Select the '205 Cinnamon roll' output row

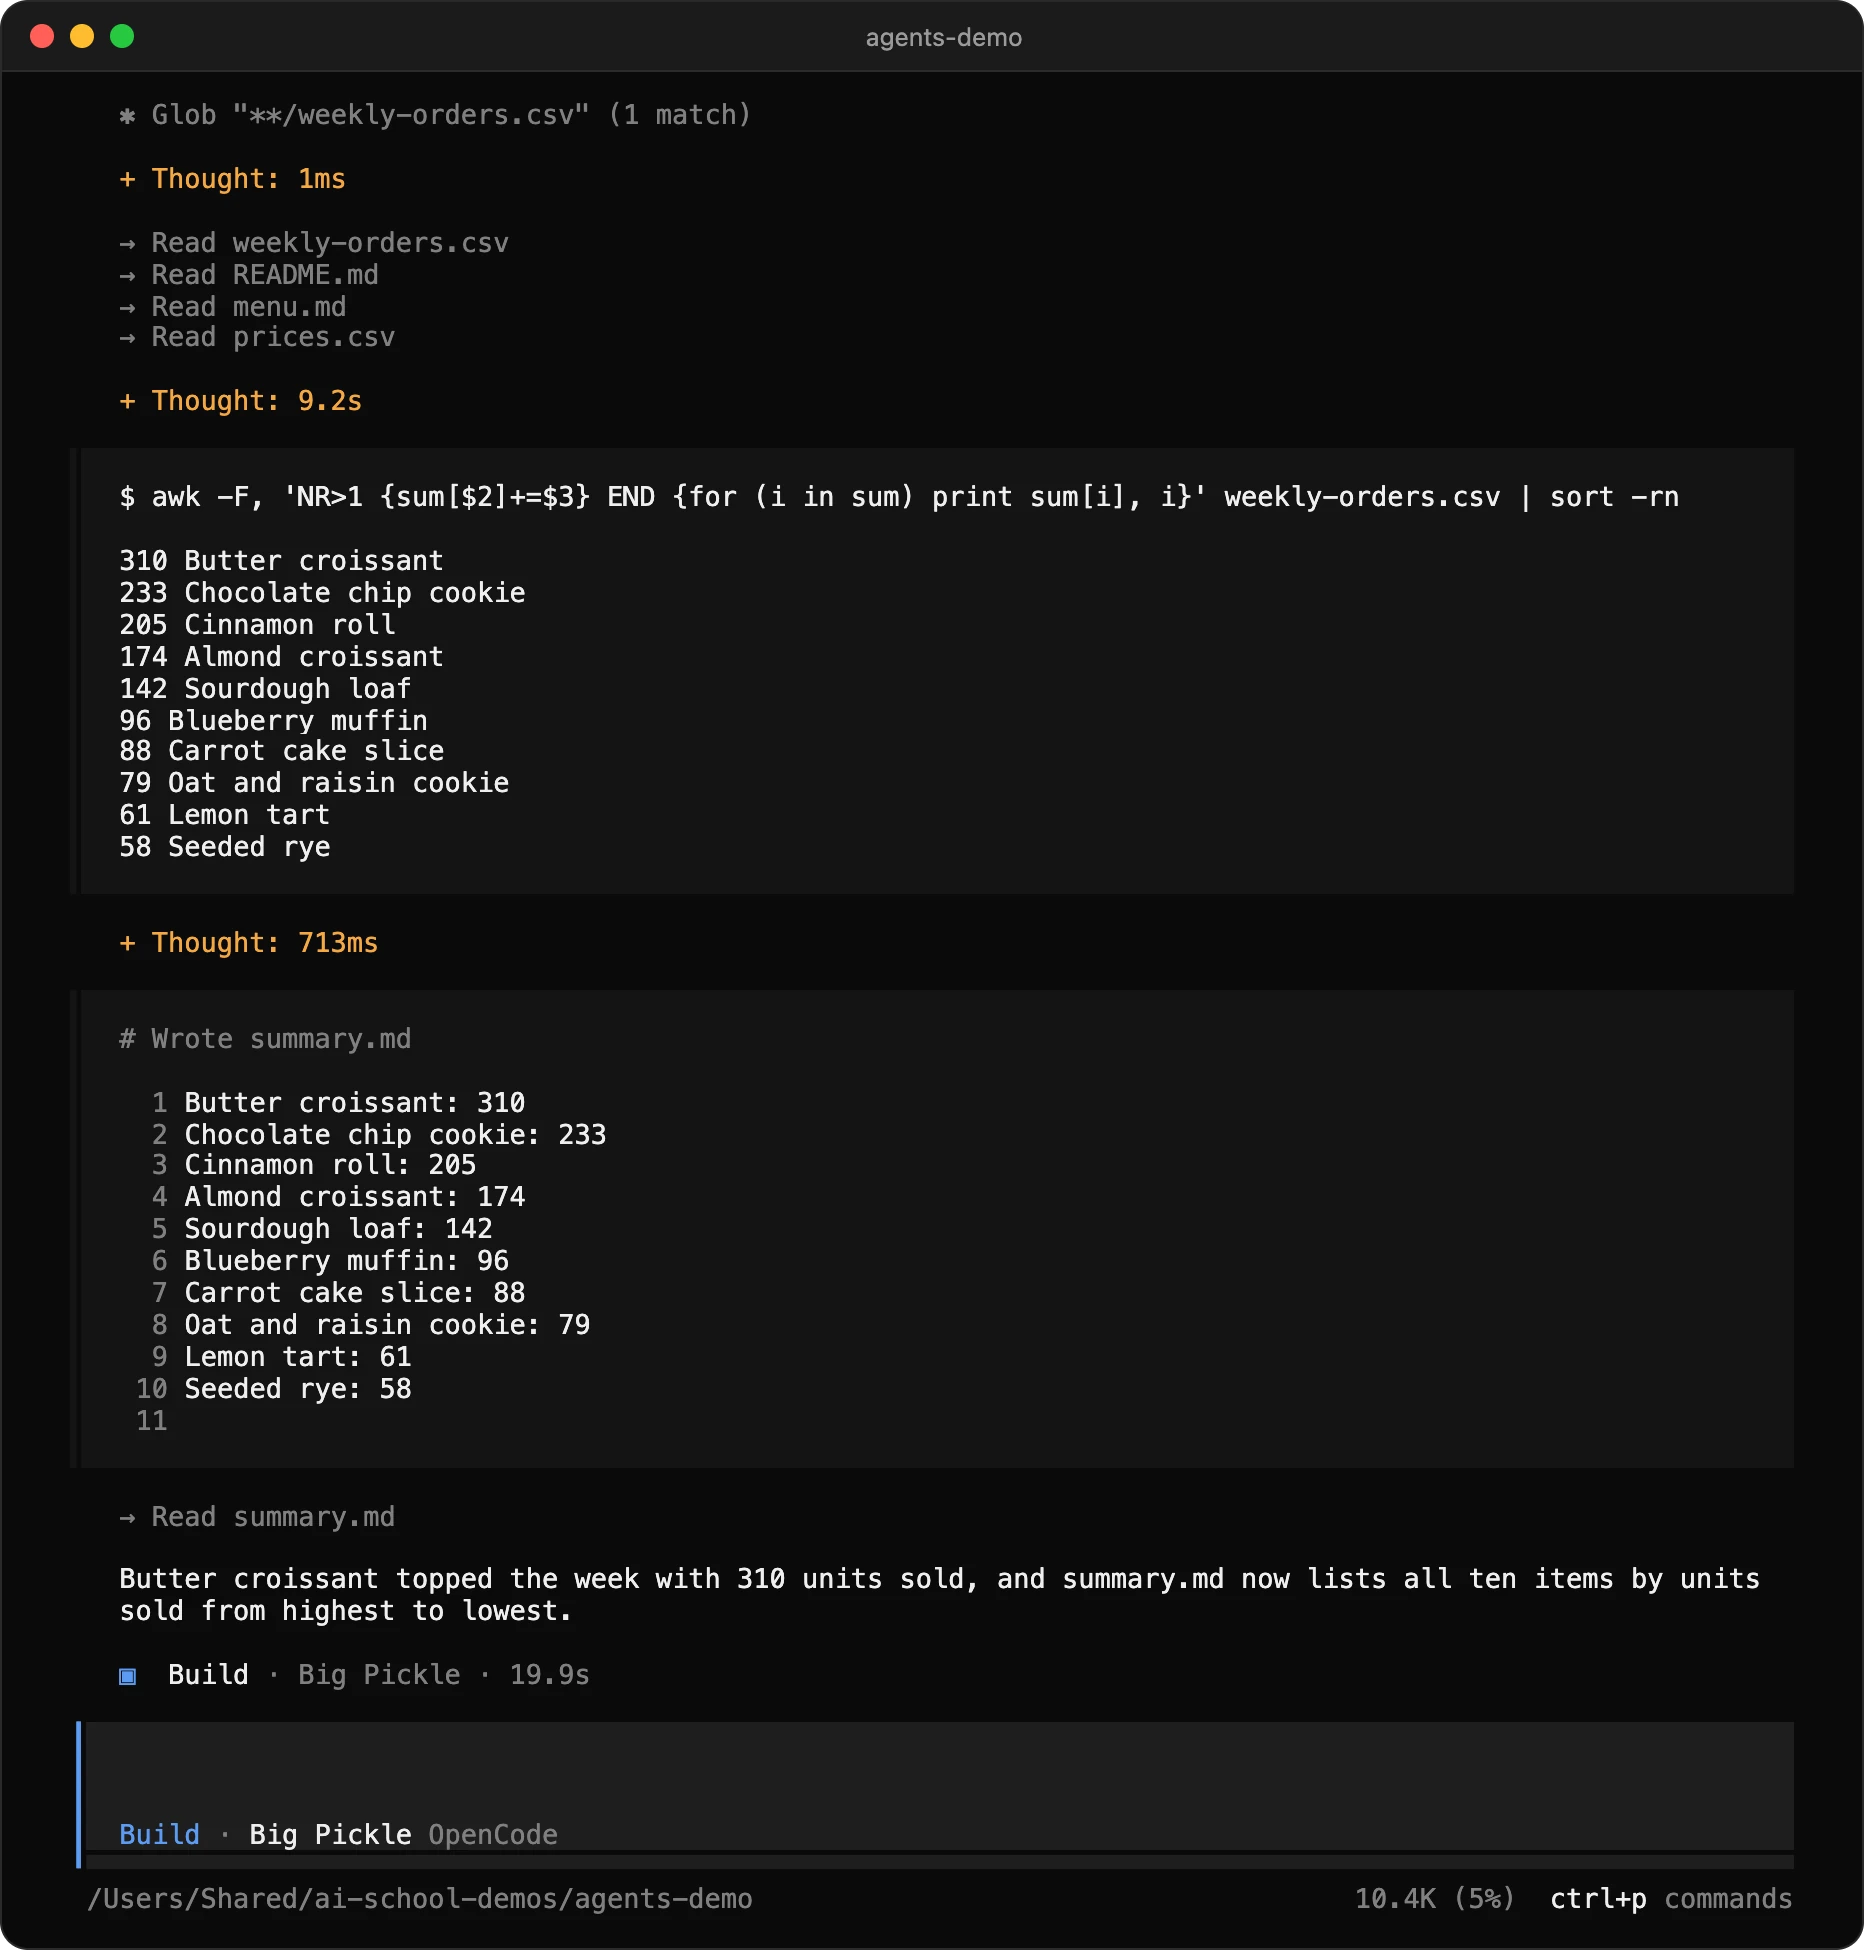click(x=257, y=625)
